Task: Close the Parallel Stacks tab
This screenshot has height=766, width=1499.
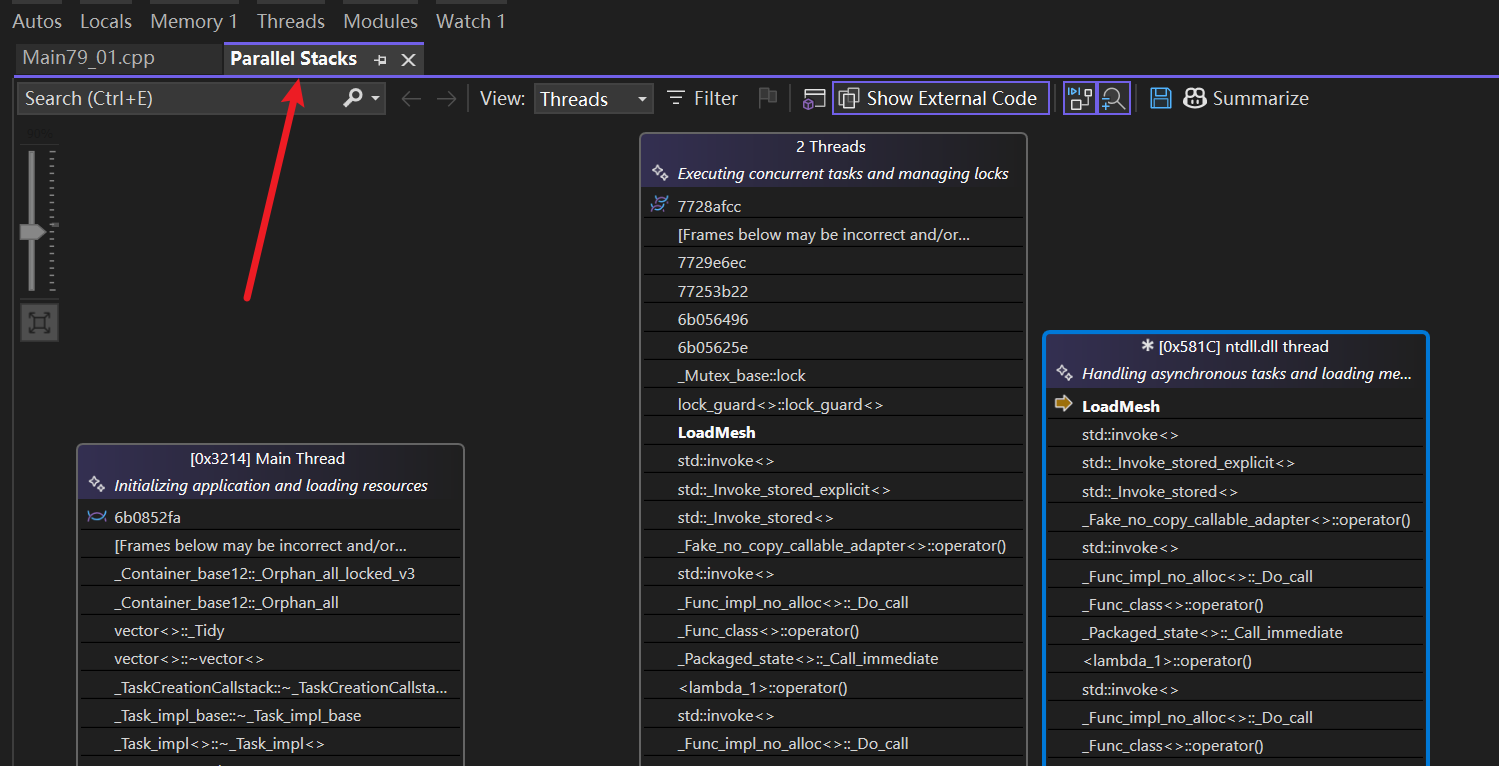Action: 408,60
